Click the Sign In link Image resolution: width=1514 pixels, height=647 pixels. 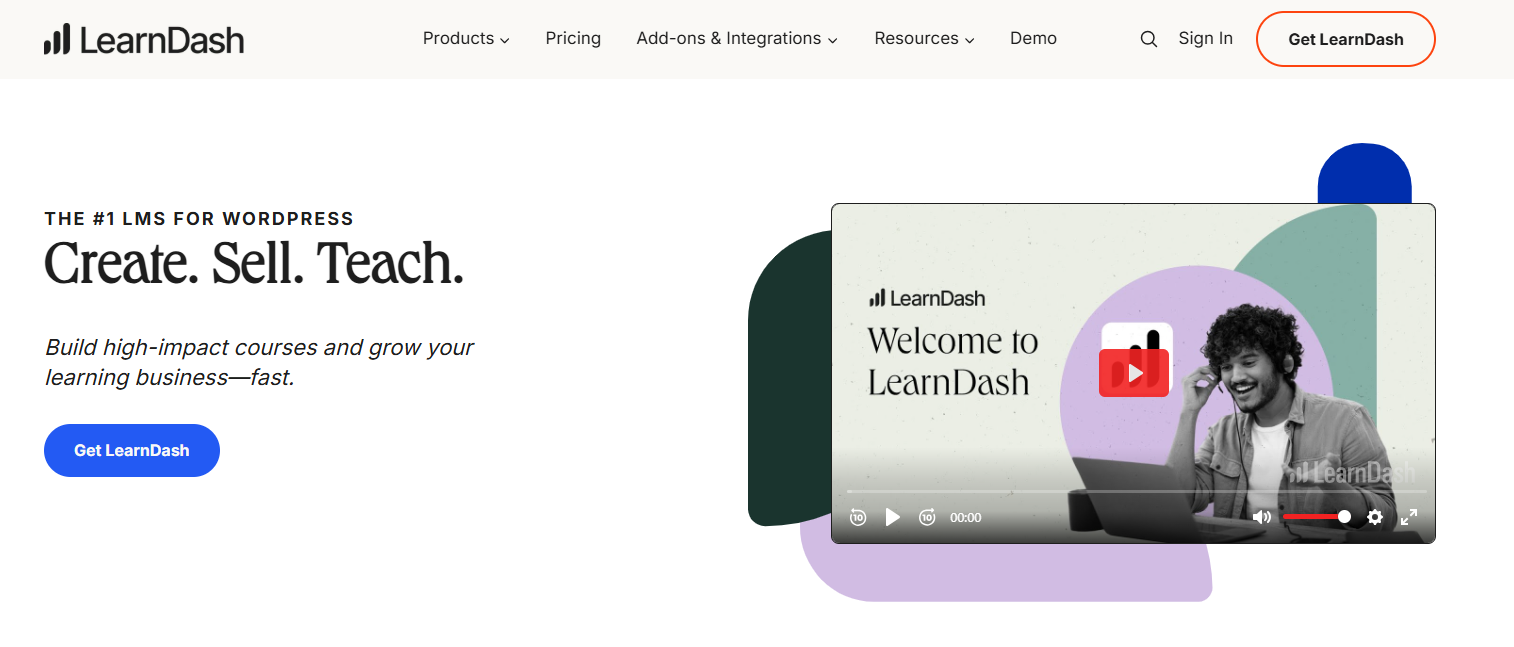[1205, 39]
